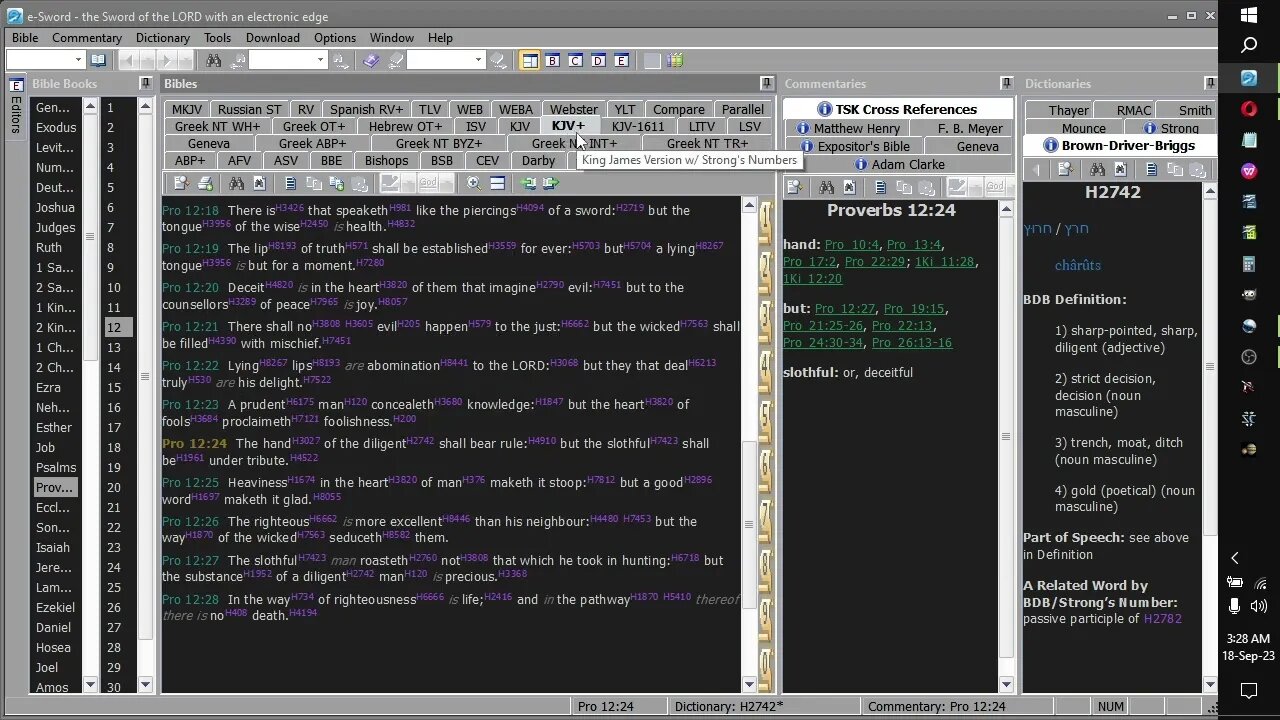Viewport: 1280px width, 720px height.
Task: Click the info icon beside TSK Cross References
Action: (x=824, y=109)
